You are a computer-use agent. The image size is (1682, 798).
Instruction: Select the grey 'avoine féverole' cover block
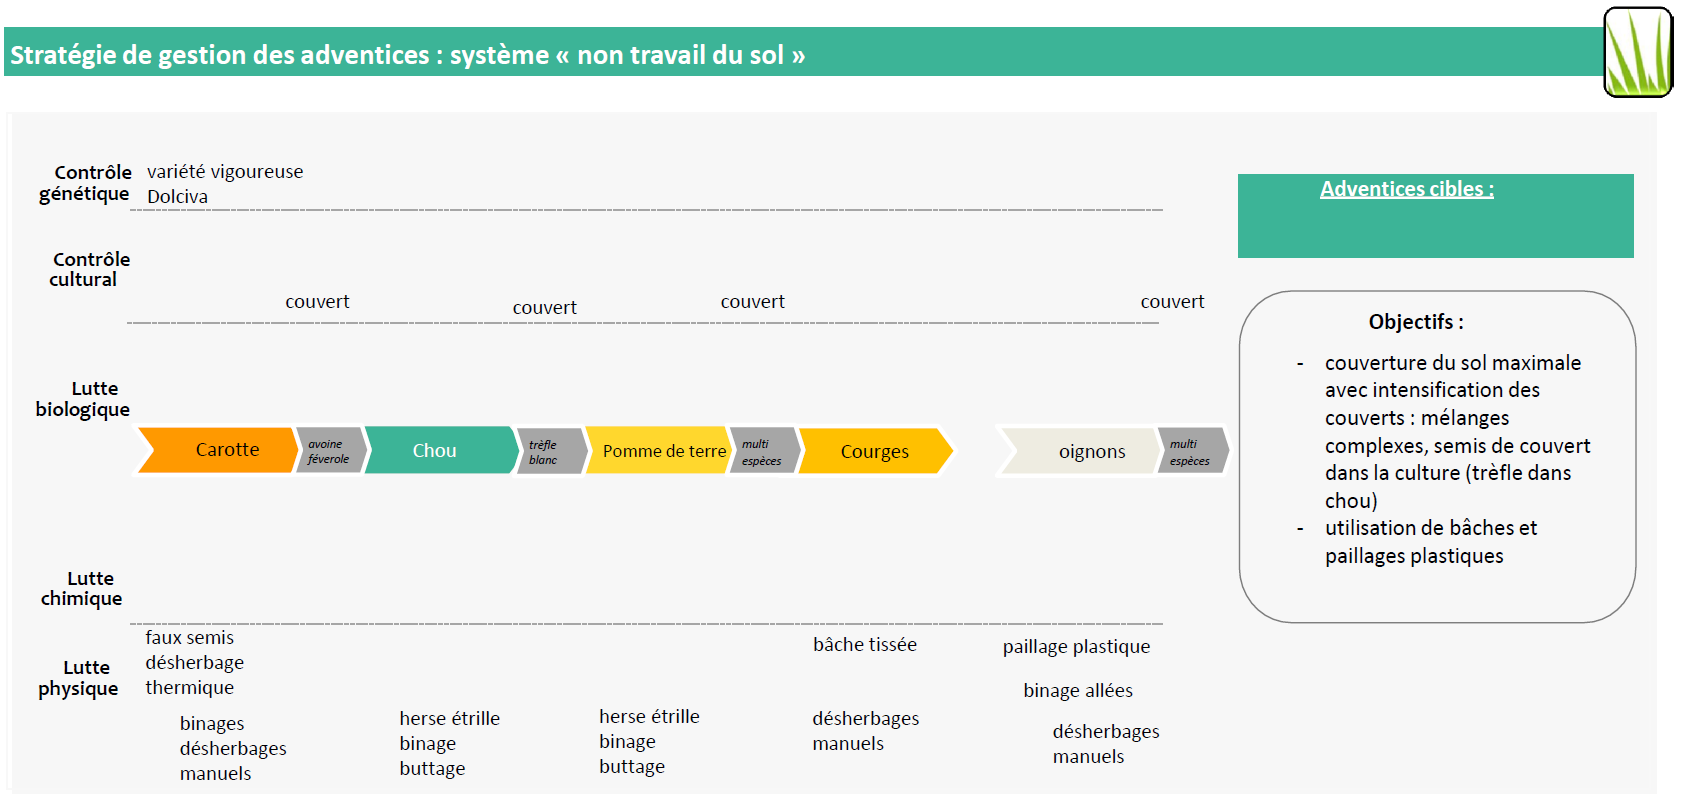click(331, 451)
